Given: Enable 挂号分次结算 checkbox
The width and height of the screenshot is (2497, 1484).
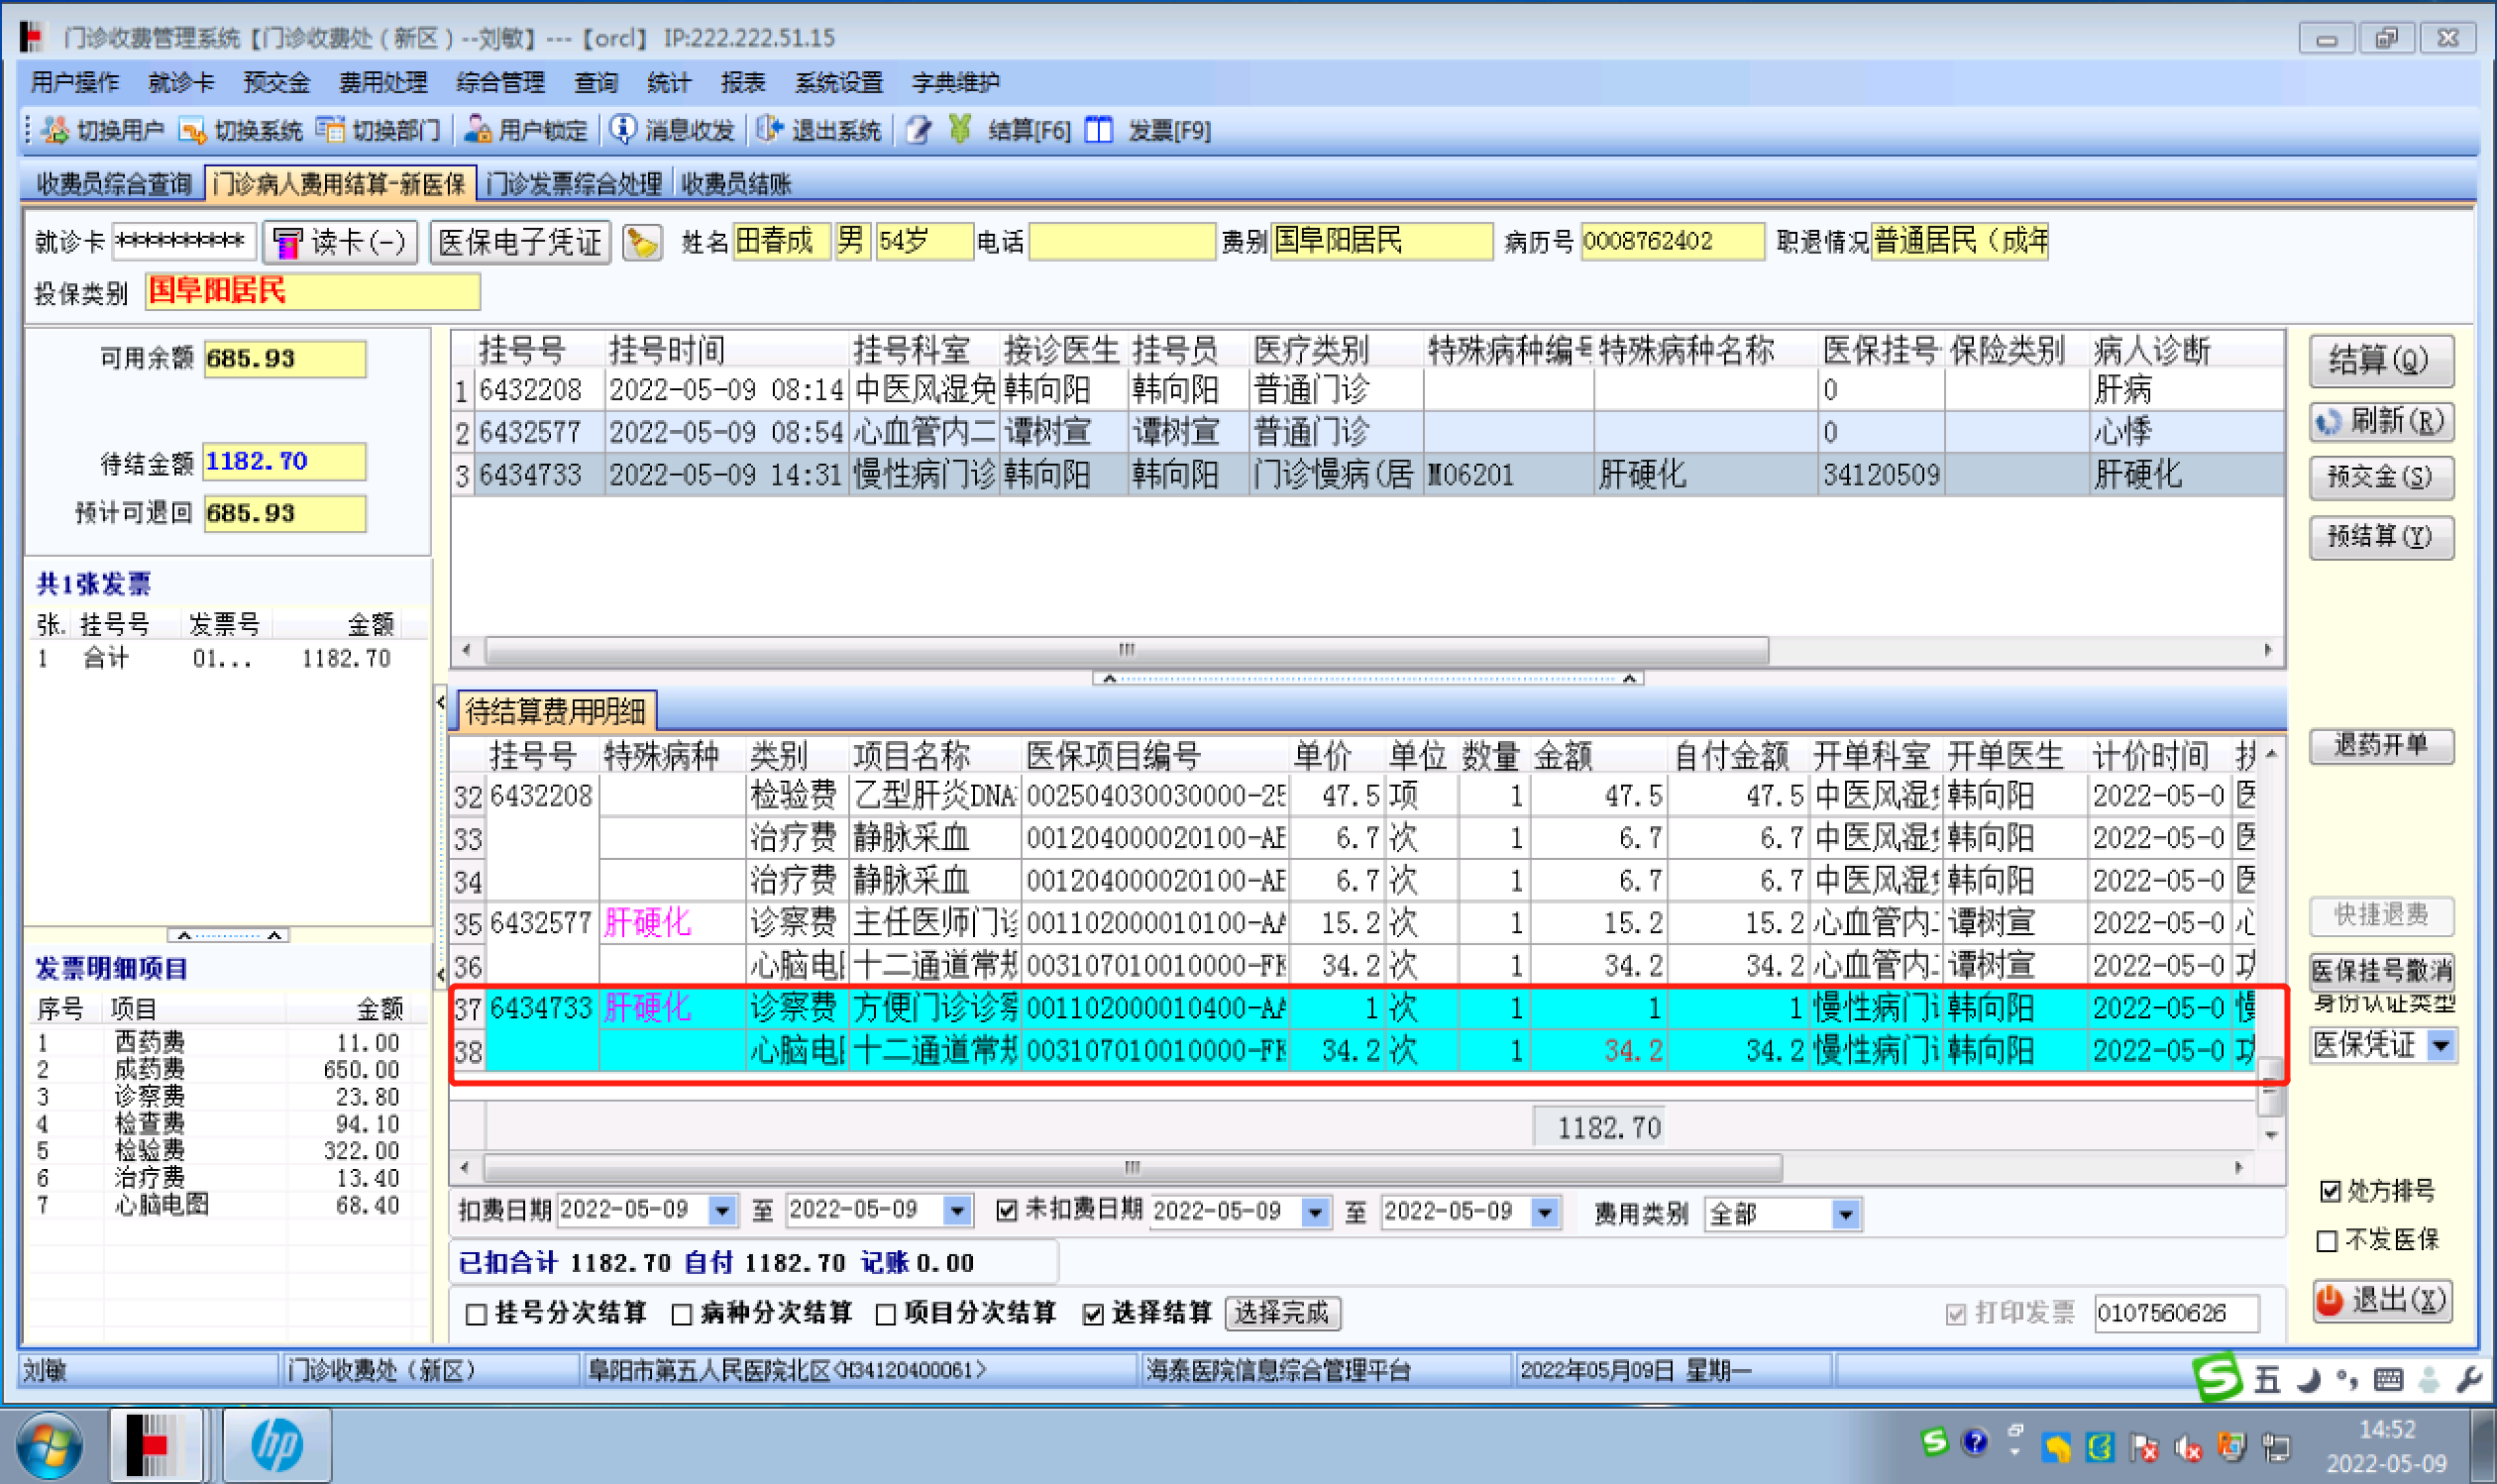Looking at the screenshot, I should (x=477, y=1314).
